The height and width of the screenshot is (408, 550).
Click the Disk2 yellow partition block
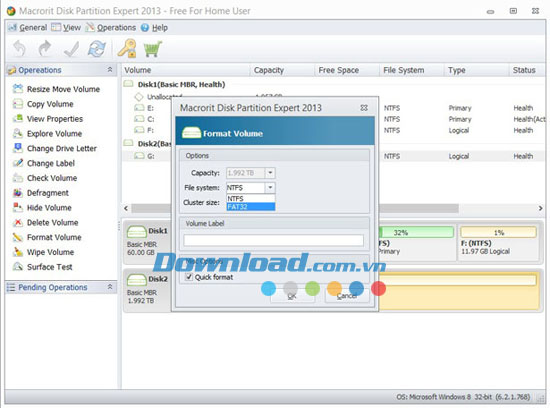pyautogui.click(x=459, y=291)
